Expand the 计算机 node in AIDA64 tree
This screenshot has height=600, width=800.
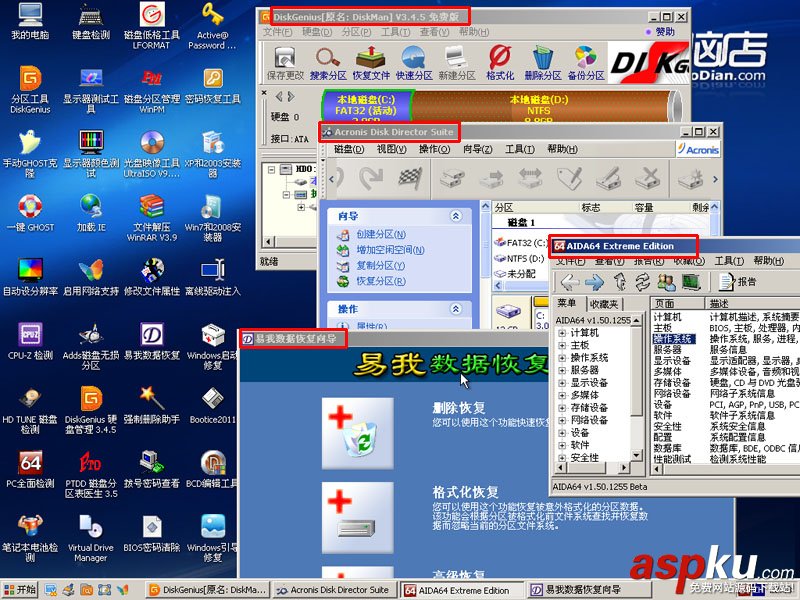(561, 333)
